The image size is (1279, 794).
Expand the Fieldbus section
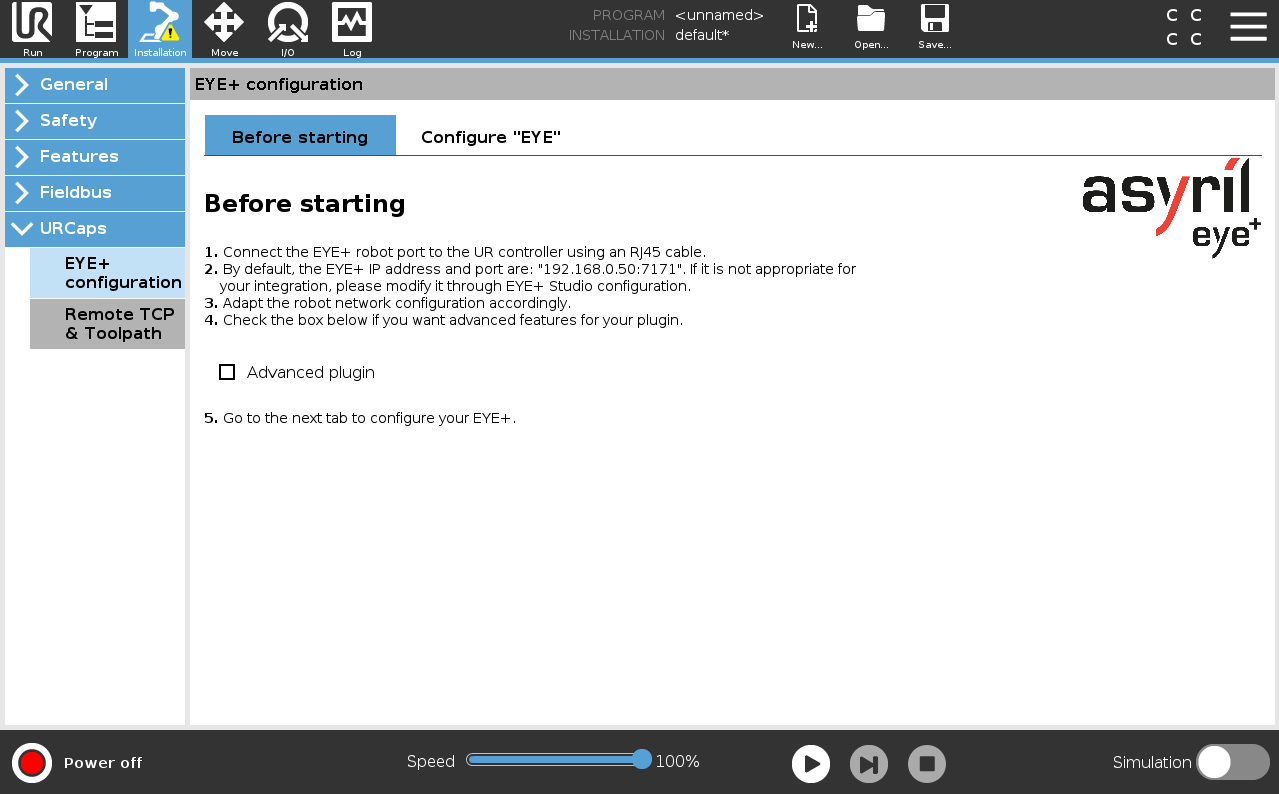point(95,193)
